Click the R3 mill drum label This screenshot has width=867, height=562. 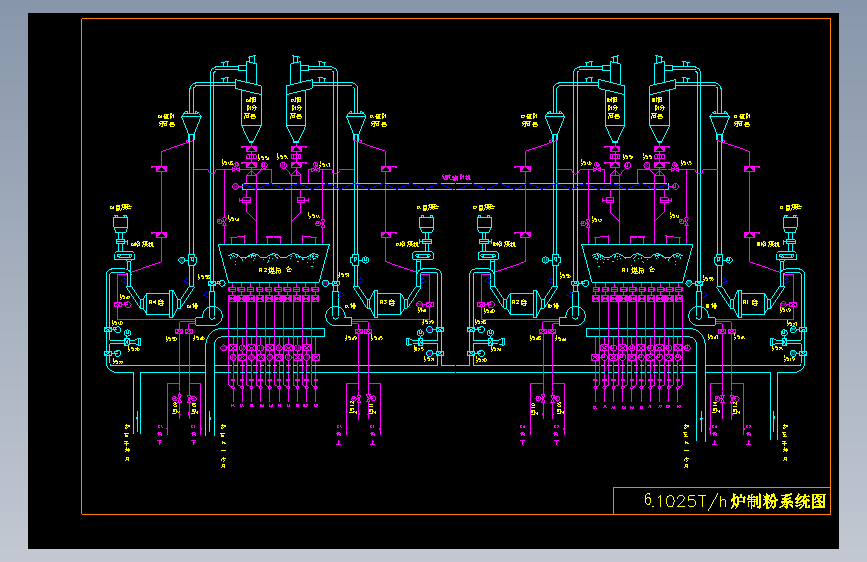click(387, 303)
